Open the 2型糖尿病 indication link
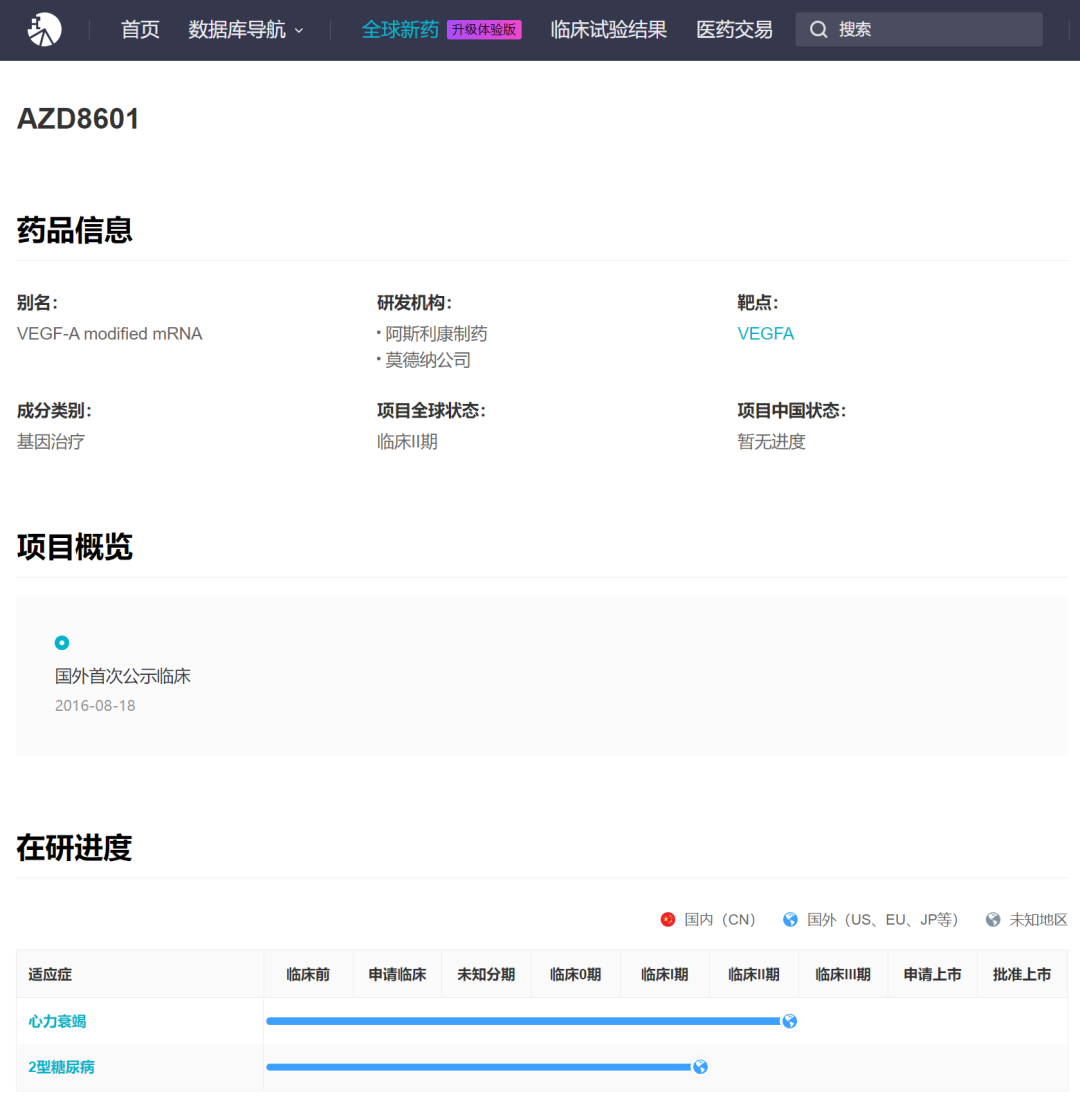The height and width of the screenshot is (1110, 1080). (62, 1067)
